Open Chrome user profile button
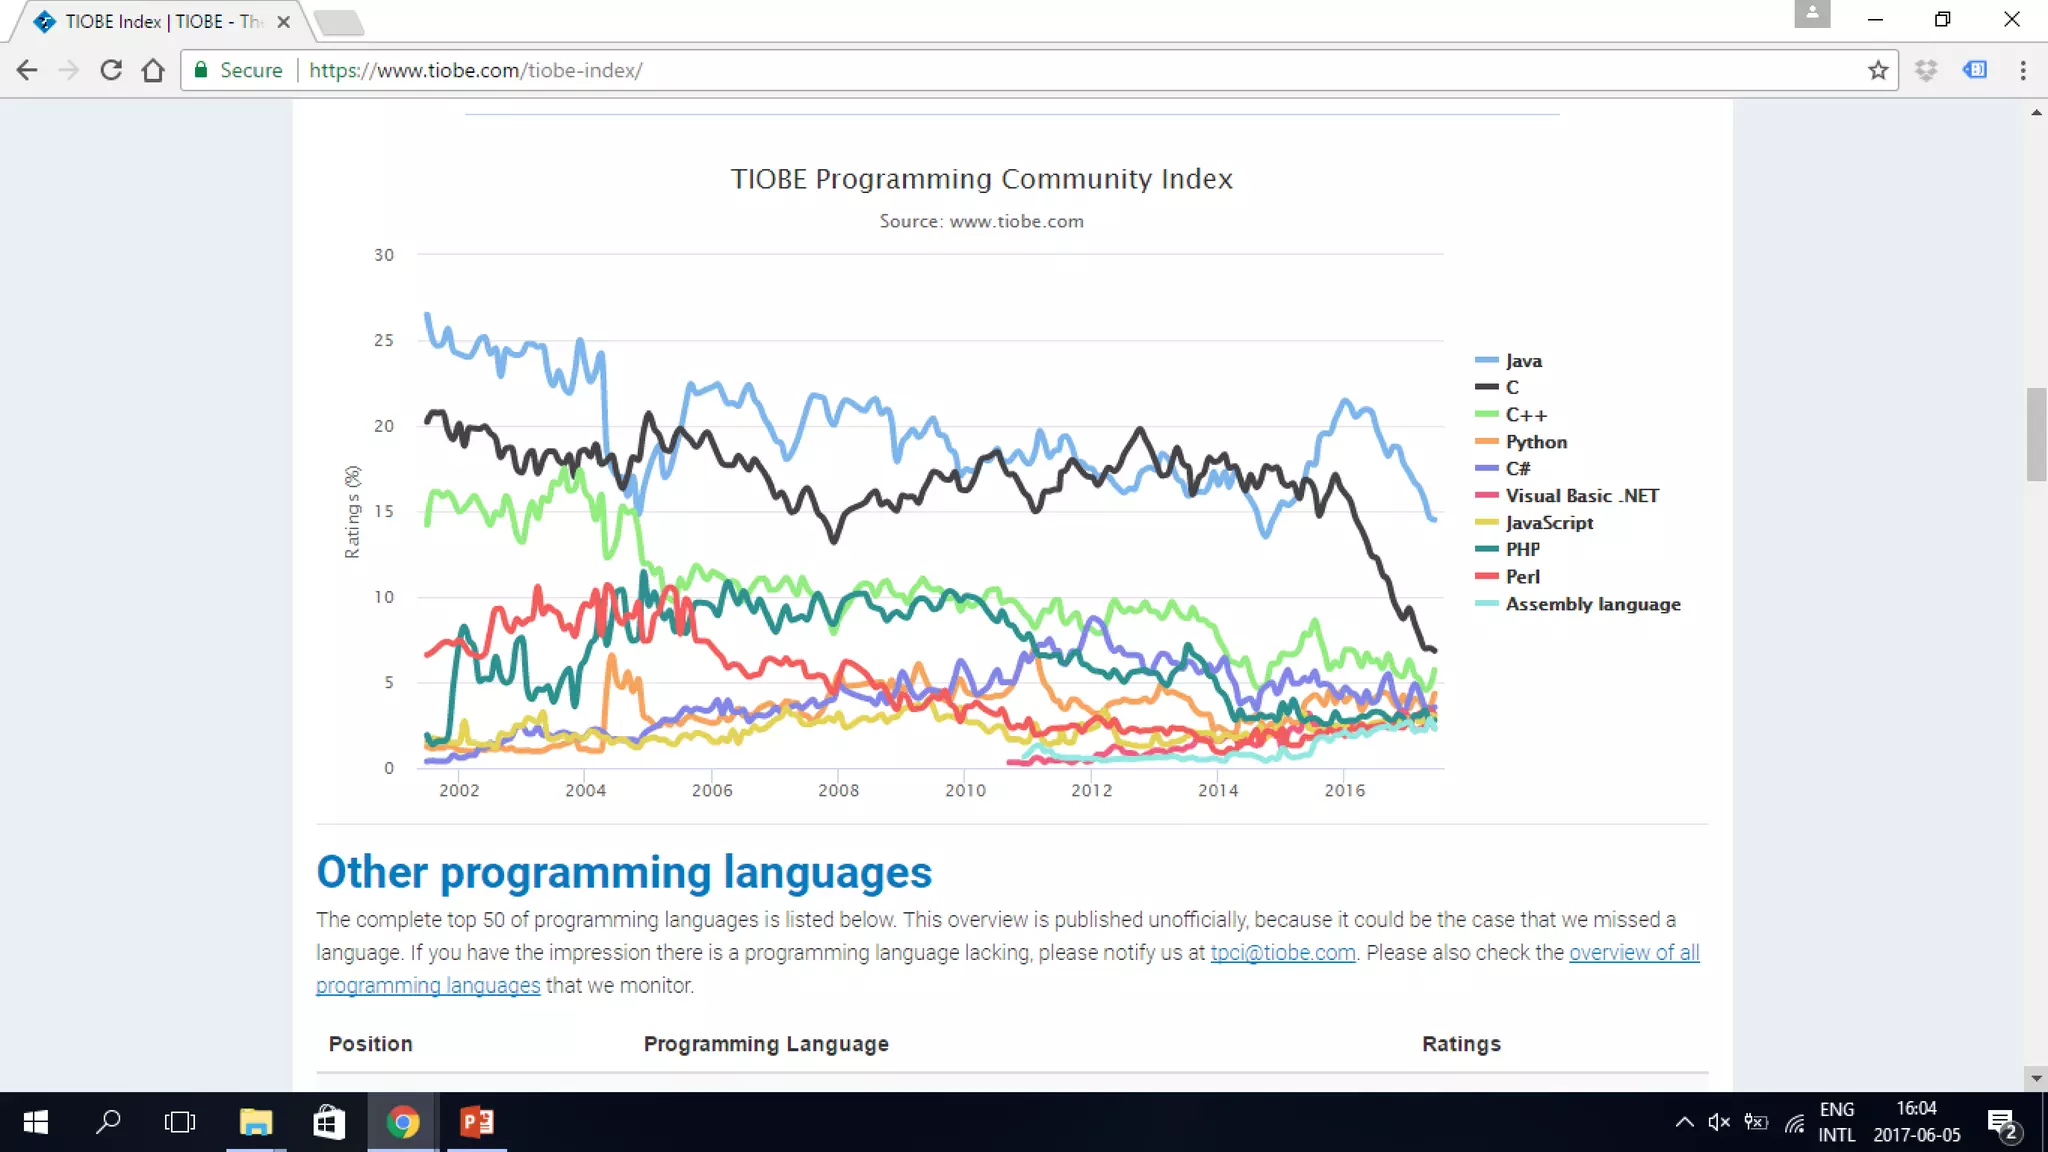Viewport: 2048px width, 1152px height. 1812,14
